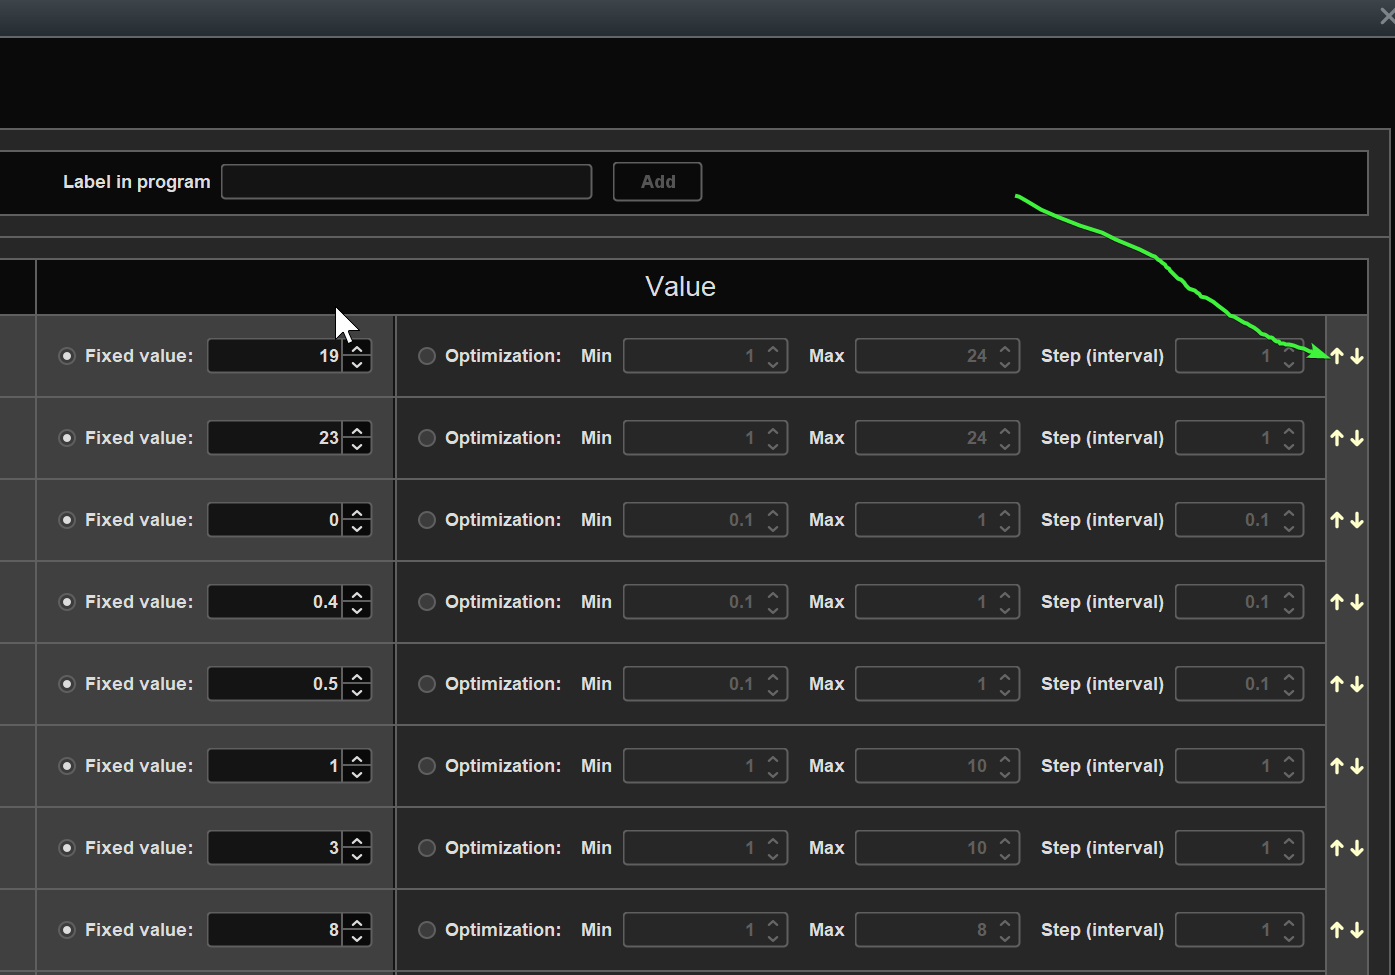Shift the fixed value 0.5 row up
The height and width of the screenshot is (975, 1395).
click(x=1337, y=684)
